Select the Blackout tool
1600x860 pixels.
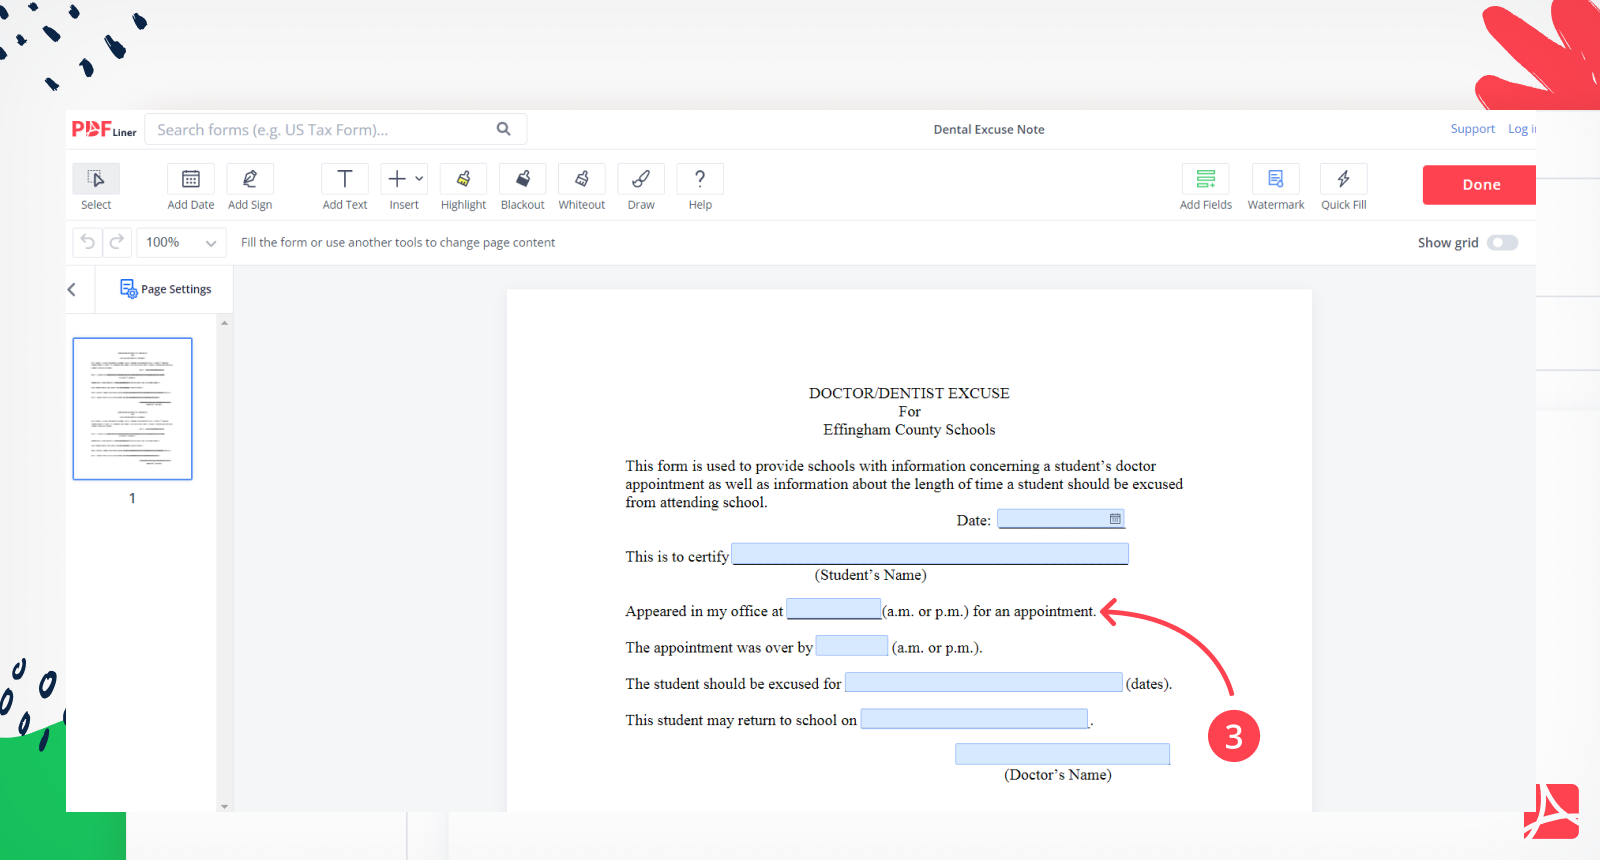[x=522, y=187]
